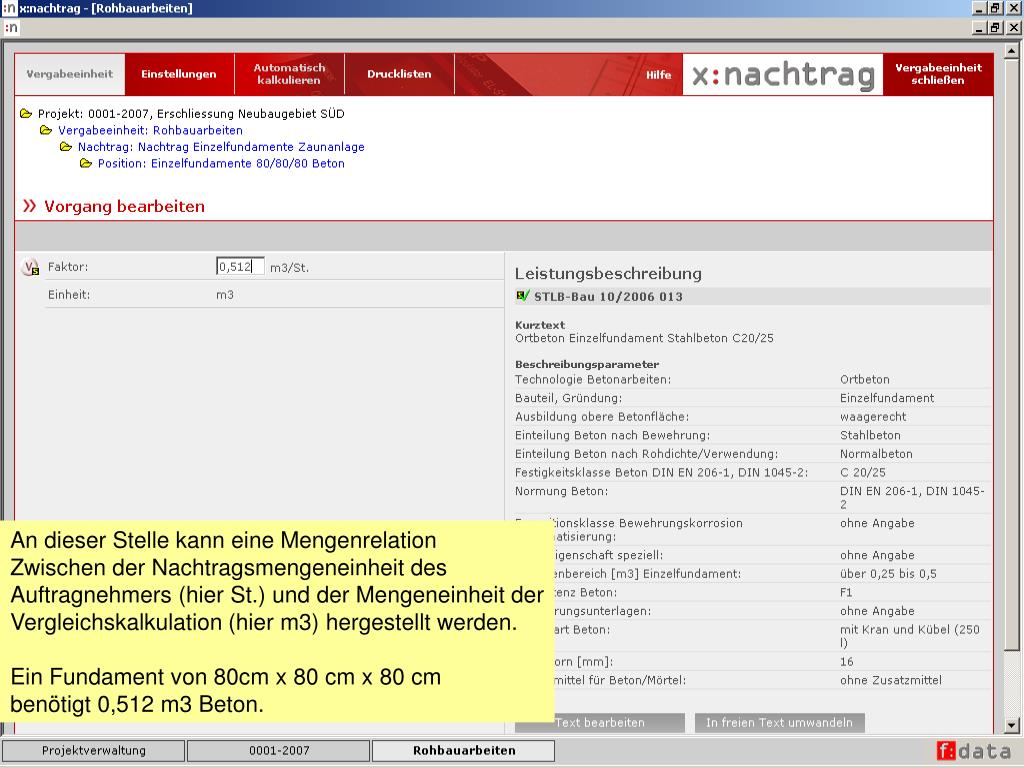This screenshot has height=768, width=1024.
Task: Click the über 0,25 bis 0,5 value
Action: (x=888, y=574)
